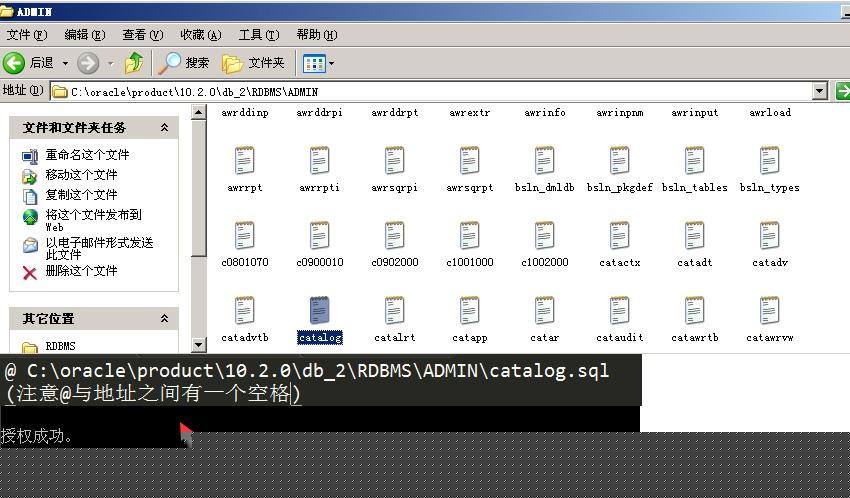Screen dimensions: 850x498
Task: Click the green Go button
Action: pyautogui.click(x=842, y=91)
